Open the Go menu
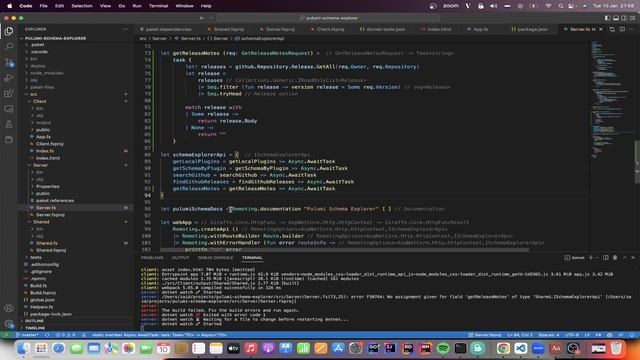The image size is (640, 360). [x=122, y=6]
